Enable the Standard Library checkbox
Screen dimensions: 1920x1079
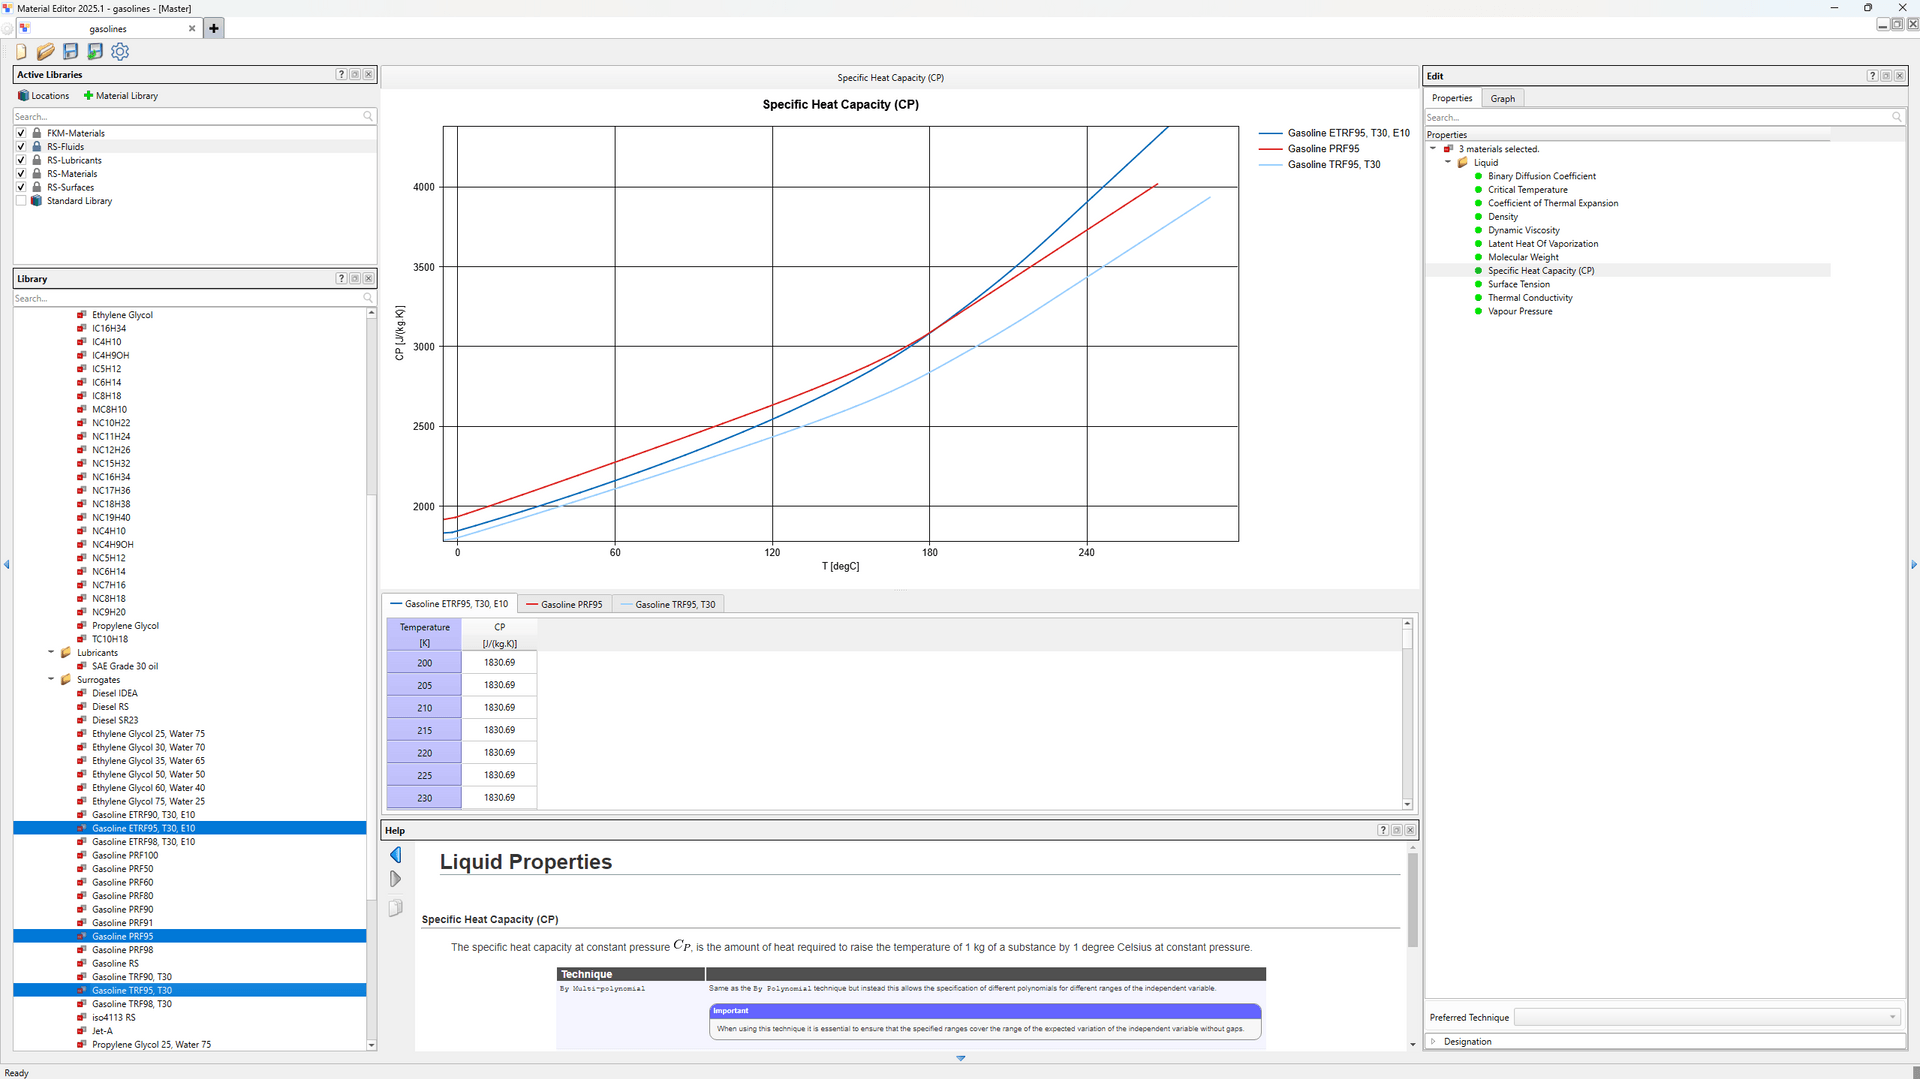[x=21, y=200]
